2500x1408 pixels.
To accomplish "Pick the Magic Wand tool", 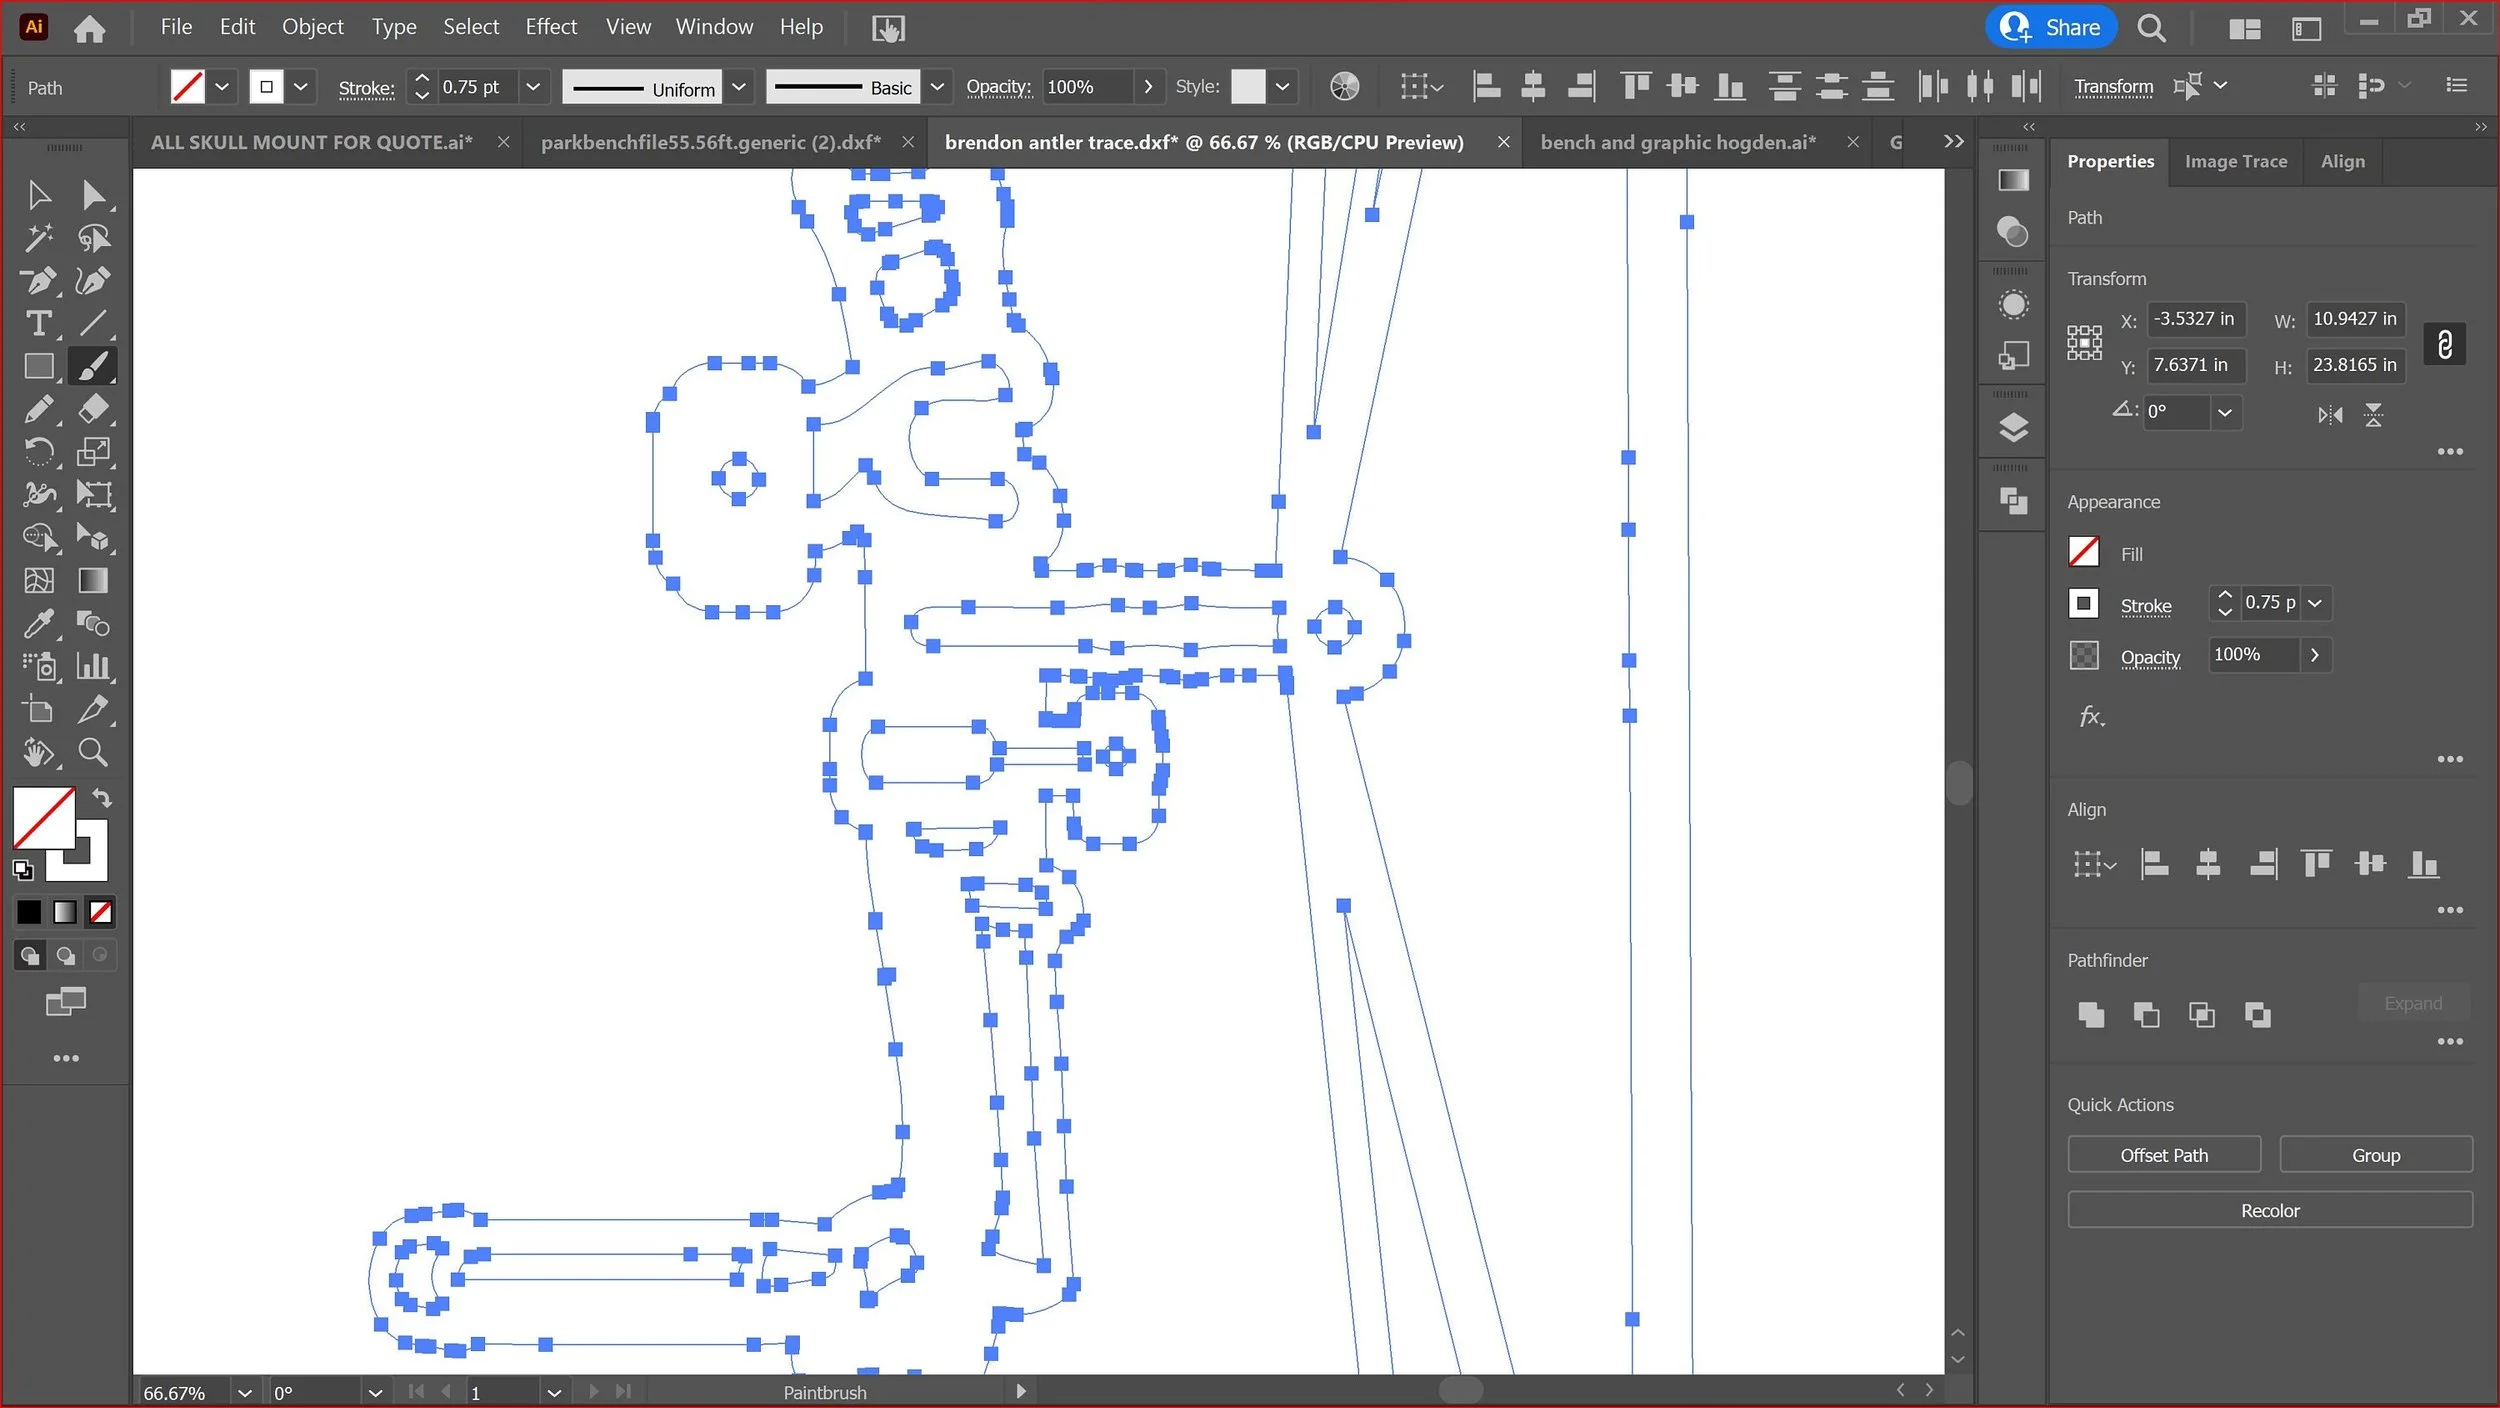I will click(x=39, y=238).
